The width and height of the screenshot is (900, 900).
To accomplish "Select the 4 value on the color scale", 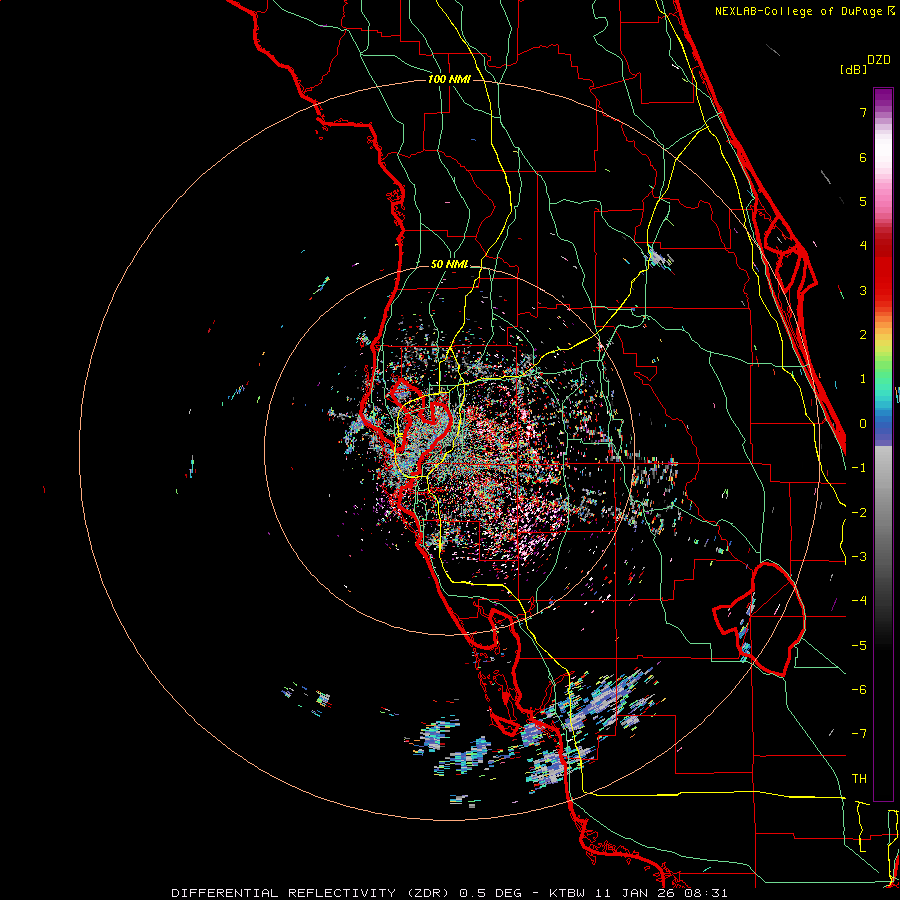I will coord(863,246).
